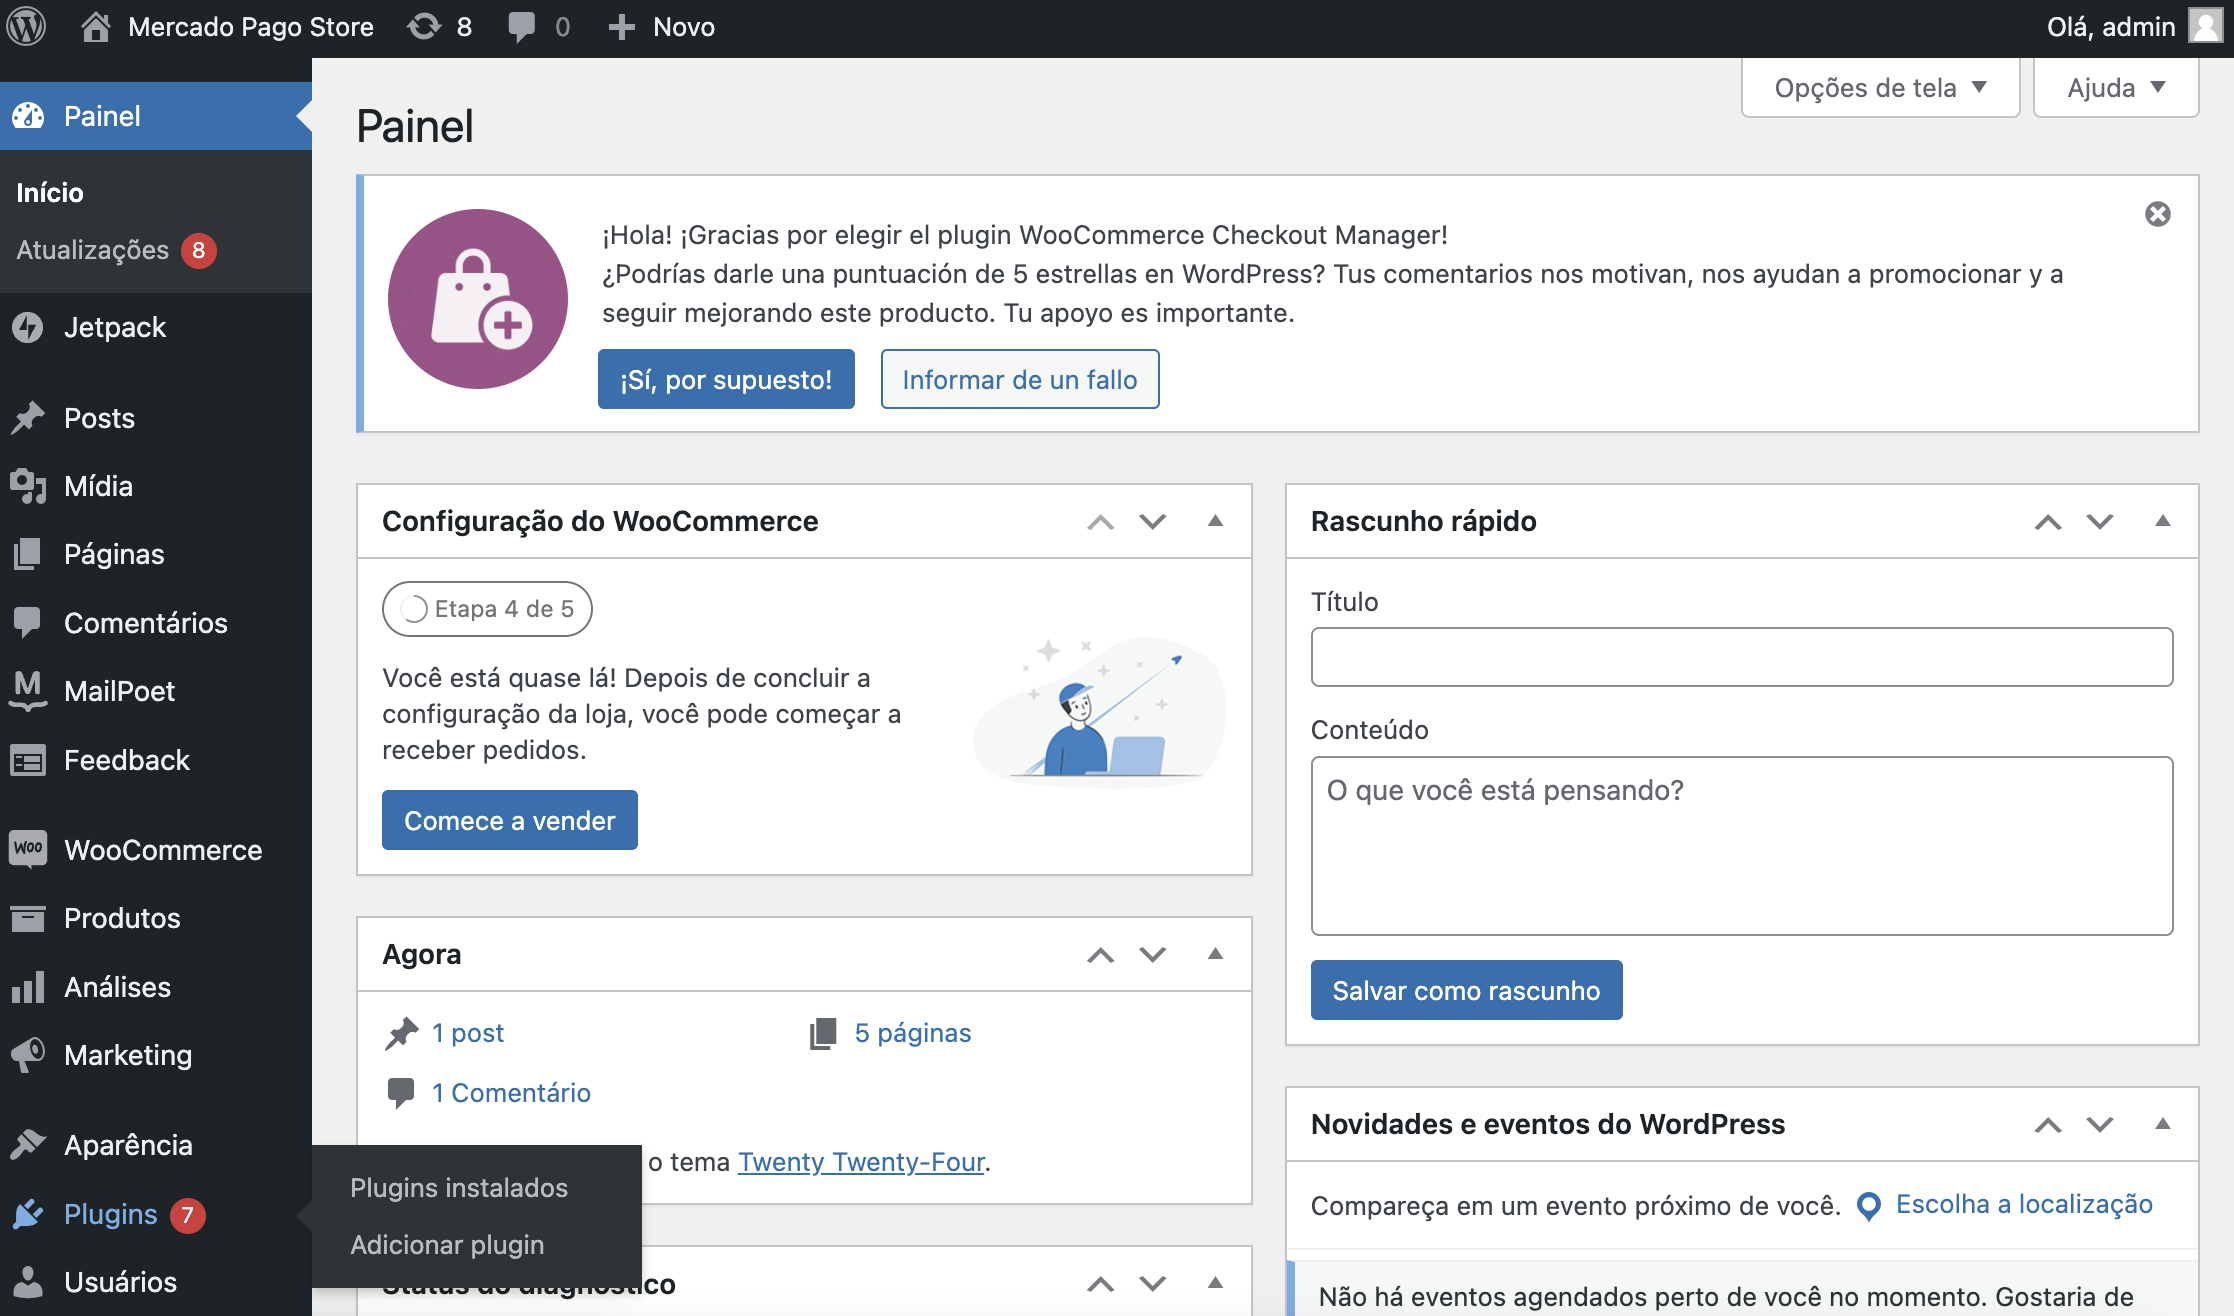2234x1316 pixels.
Task: Click Salvar como rascunho button
Action: [1465, 989]
